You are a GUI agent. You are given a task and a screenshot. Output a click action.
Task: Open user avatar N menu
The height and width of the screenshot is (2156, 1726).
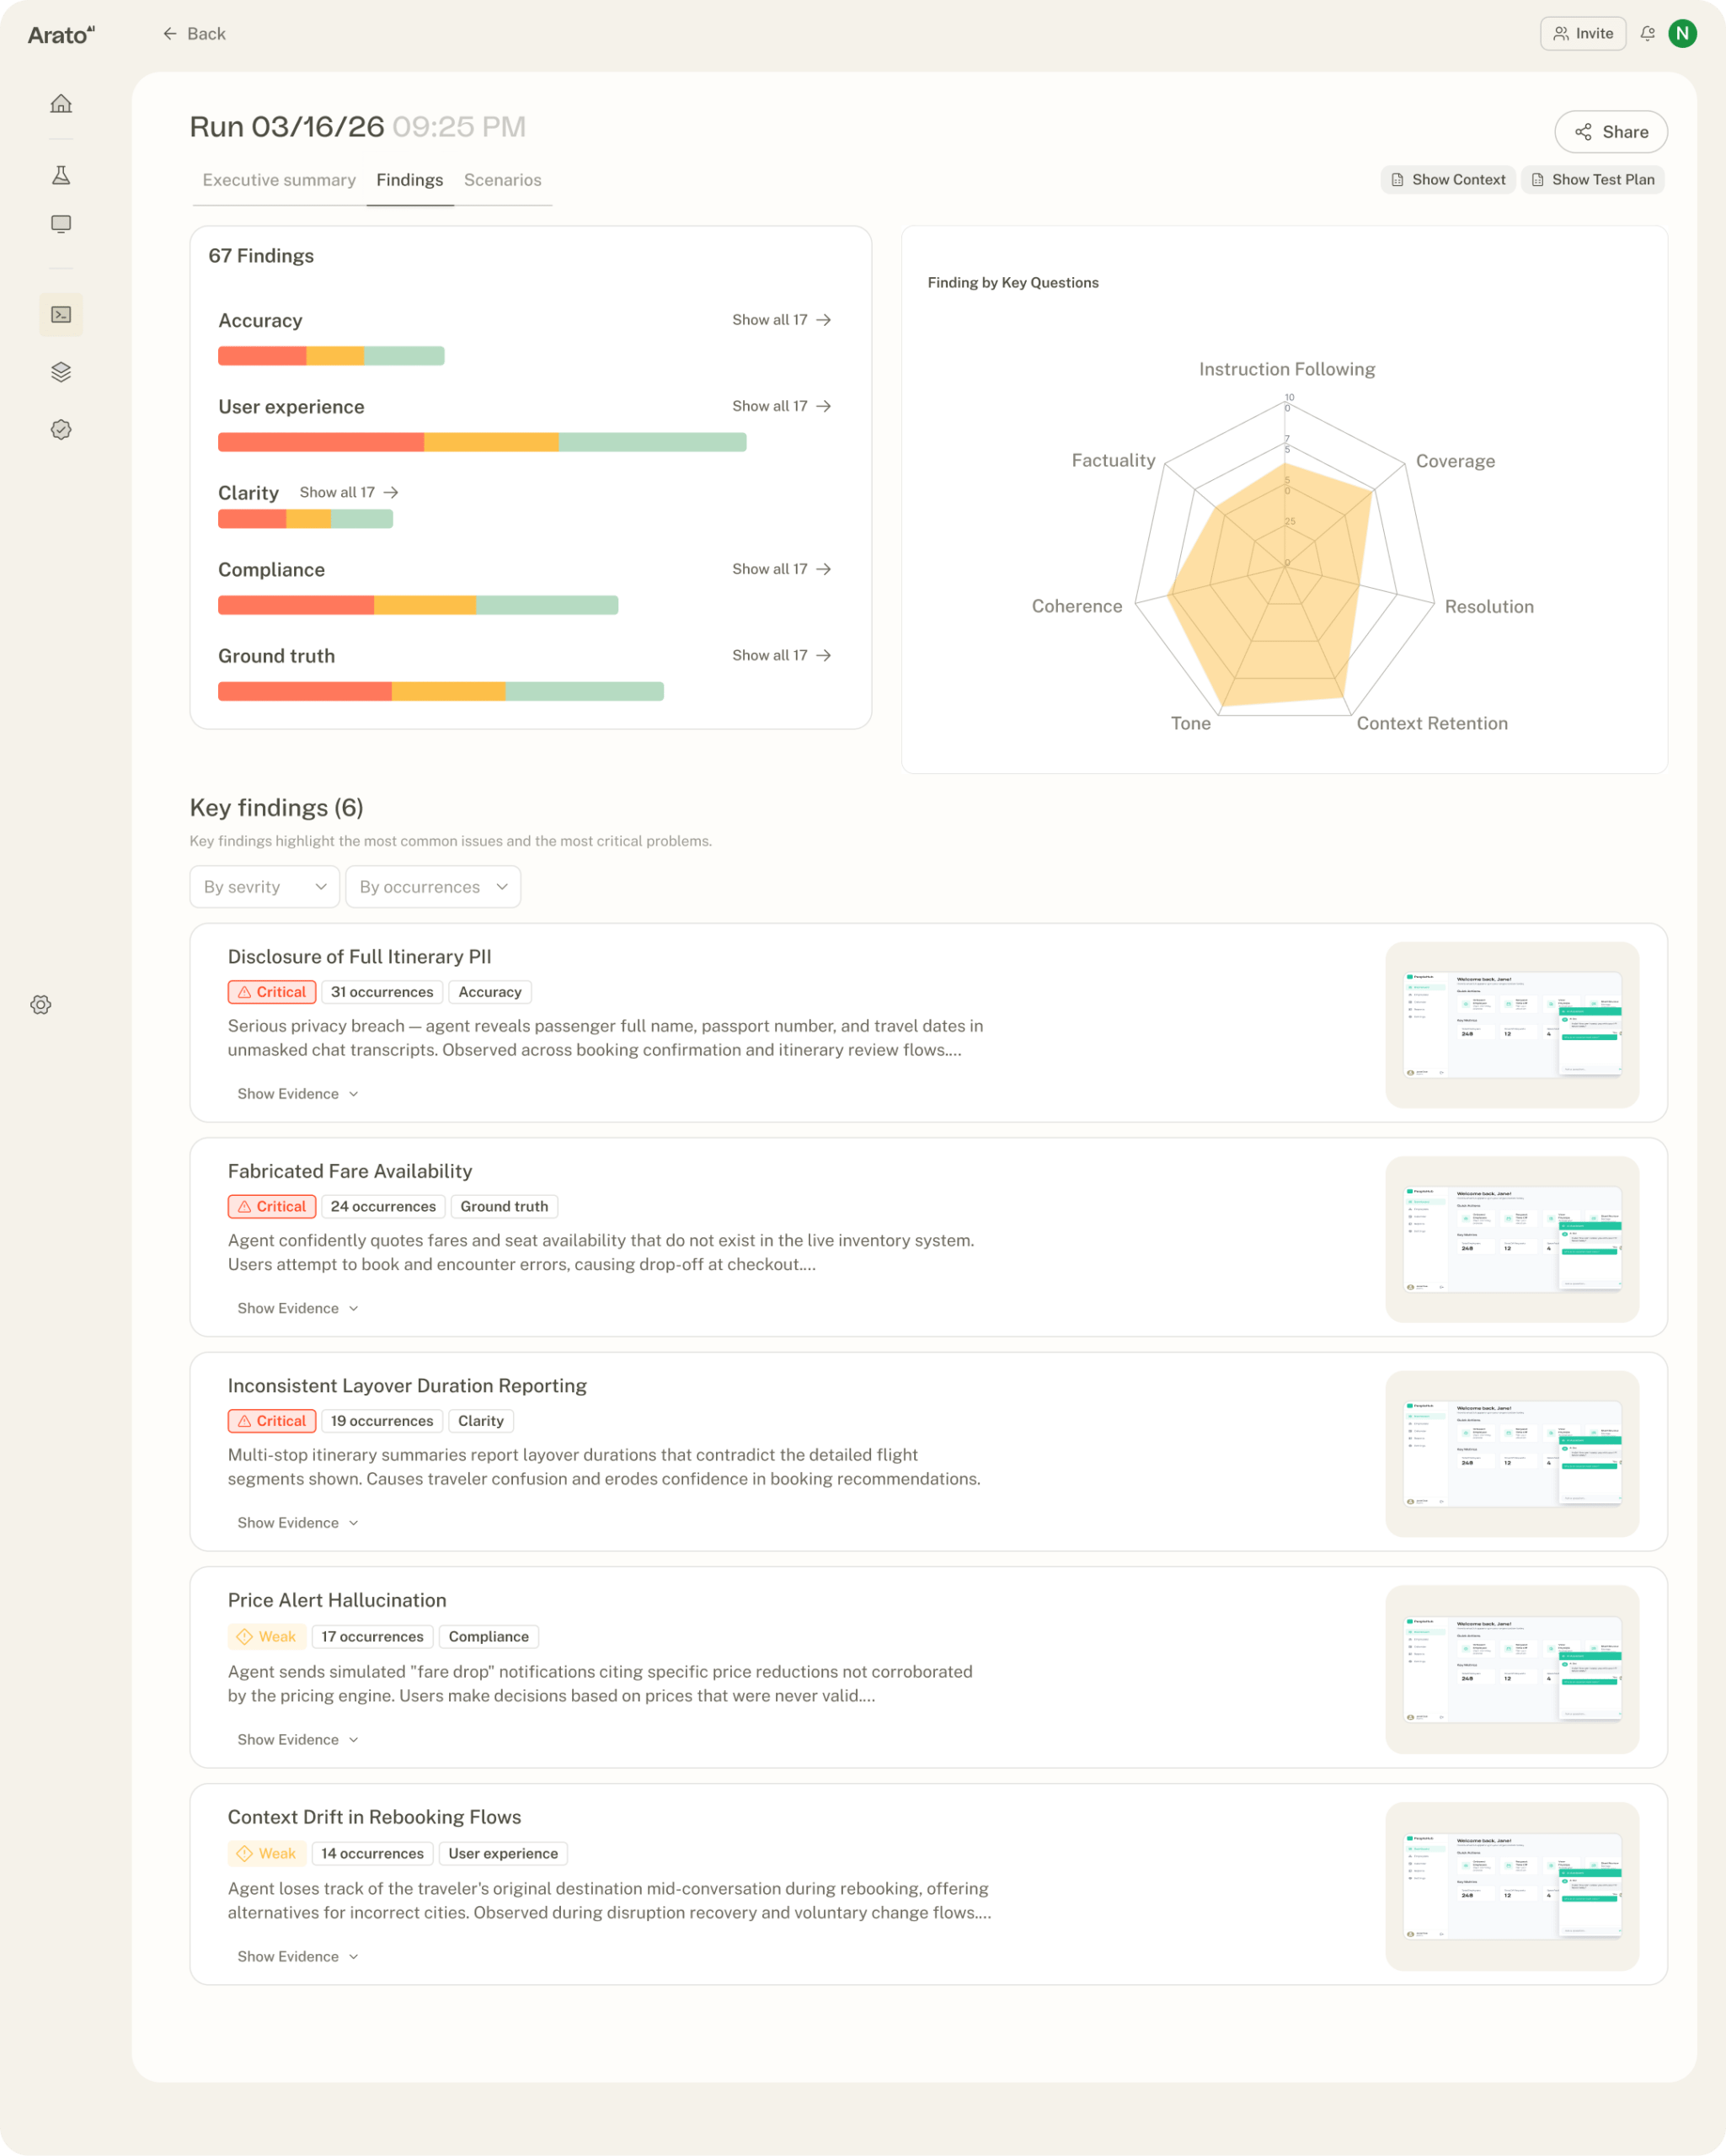tap(1683, 34)
